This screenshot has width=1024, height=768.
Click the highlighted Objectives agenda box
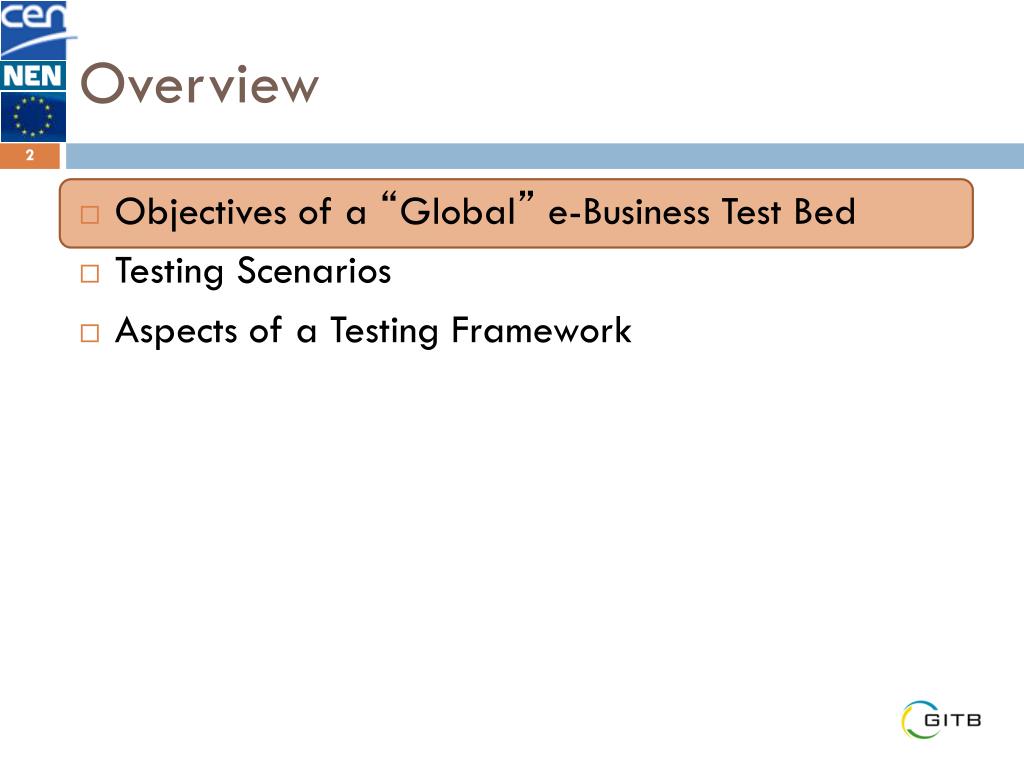516,213
